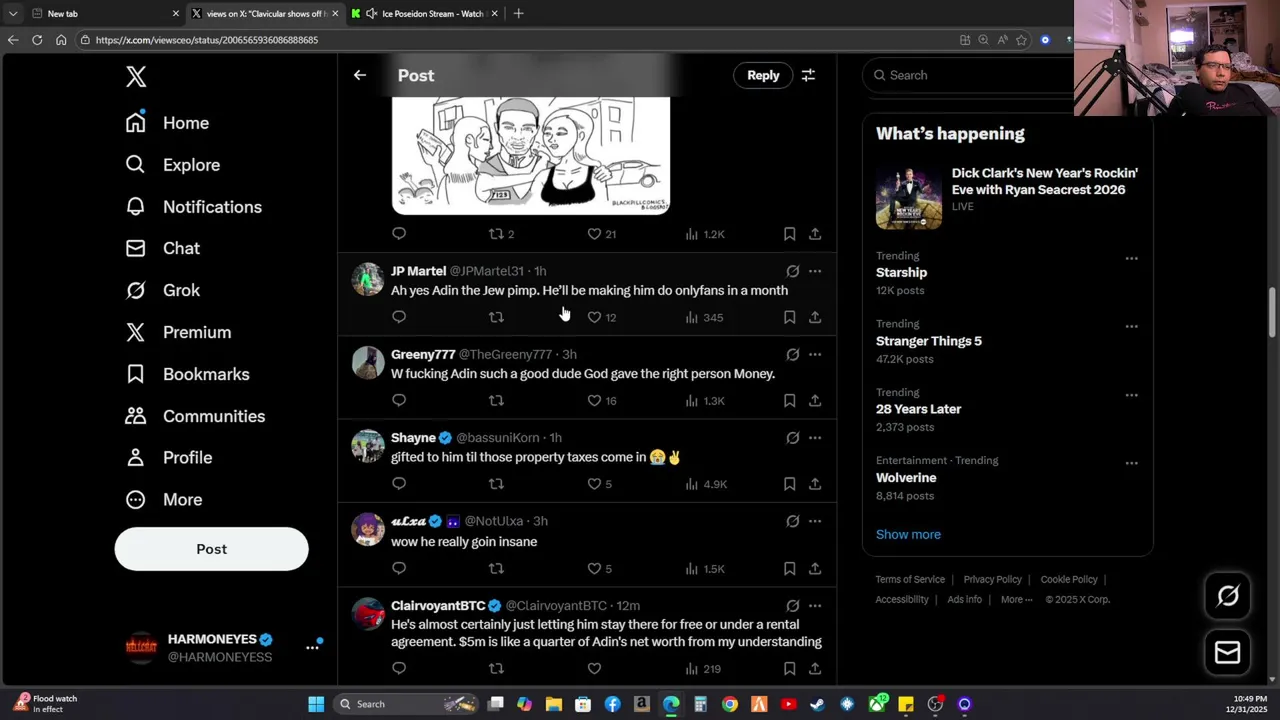Reply to ClairvoyantBTC's comment
Image resolution: width=1280 pixels, height=720 pixels.
(399, 668)
